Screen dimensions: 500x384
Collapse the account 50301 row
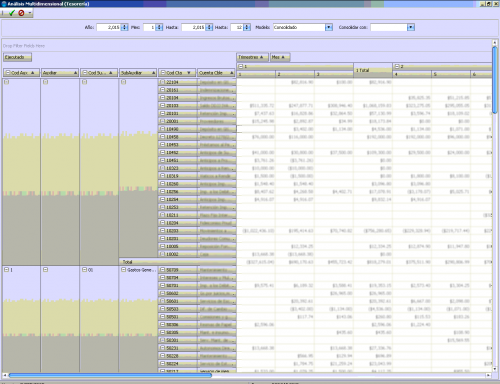click(x=162, y=340)
